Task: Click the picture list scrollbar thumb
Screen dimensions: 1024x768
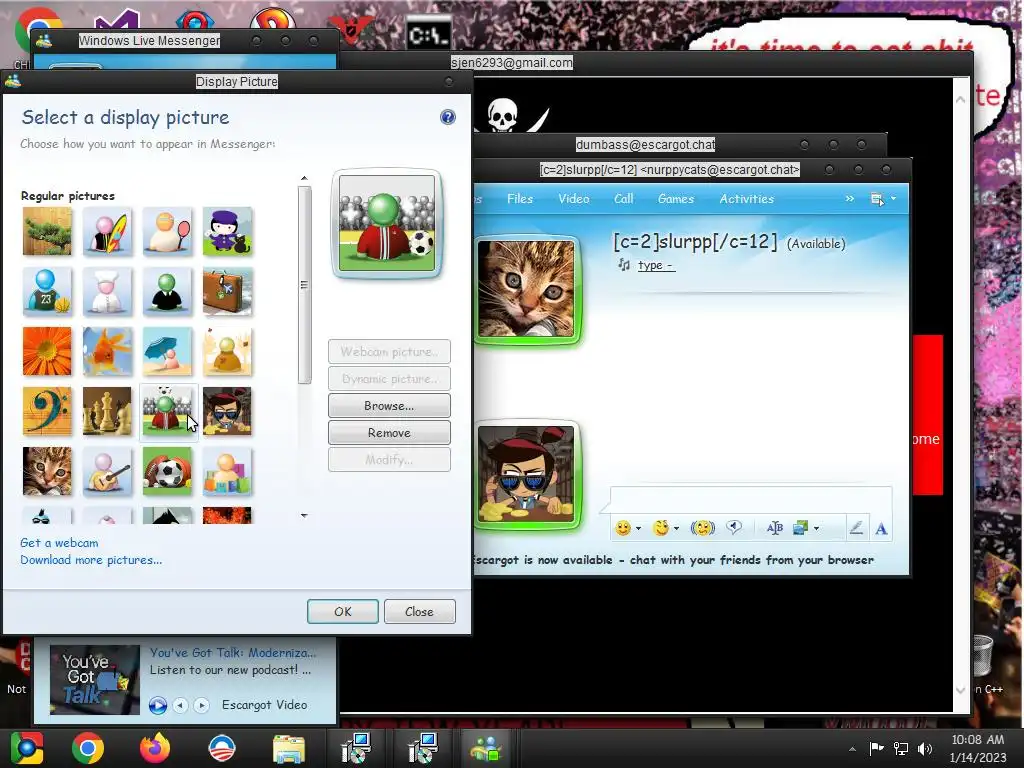Action: [x=304, y=285]
